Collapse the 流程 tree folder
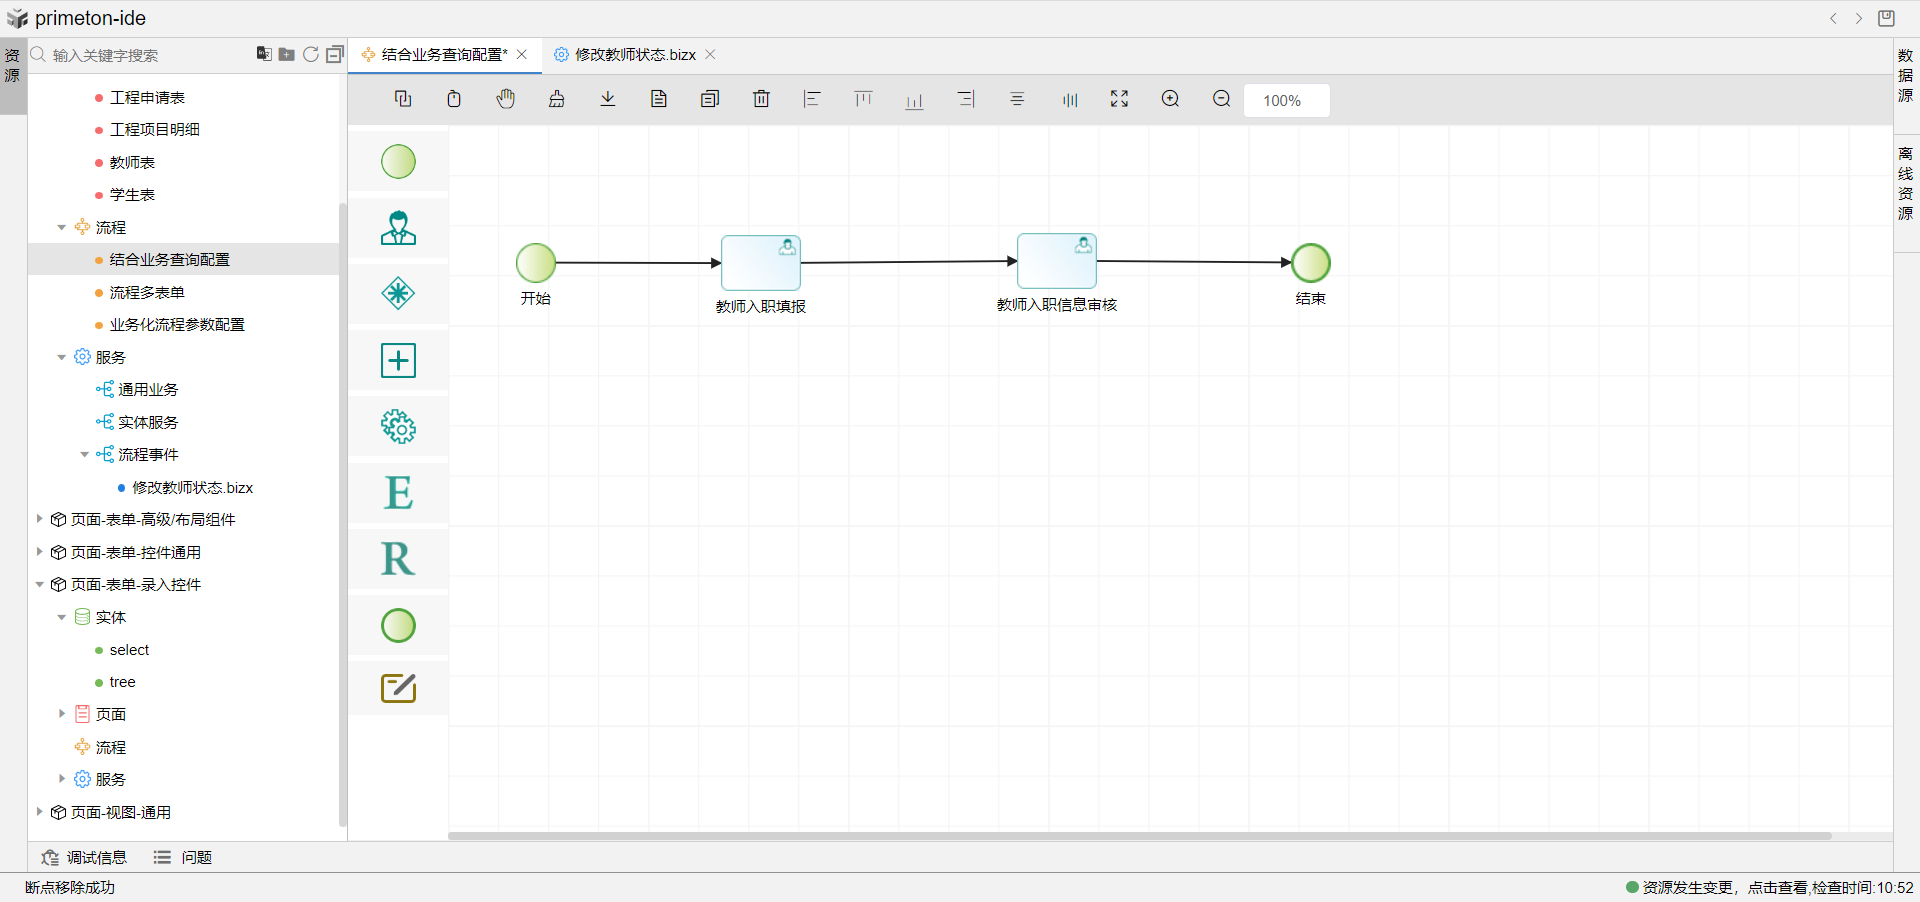The width and height of the screenshot is (1920, 902). tap(62, 228)
